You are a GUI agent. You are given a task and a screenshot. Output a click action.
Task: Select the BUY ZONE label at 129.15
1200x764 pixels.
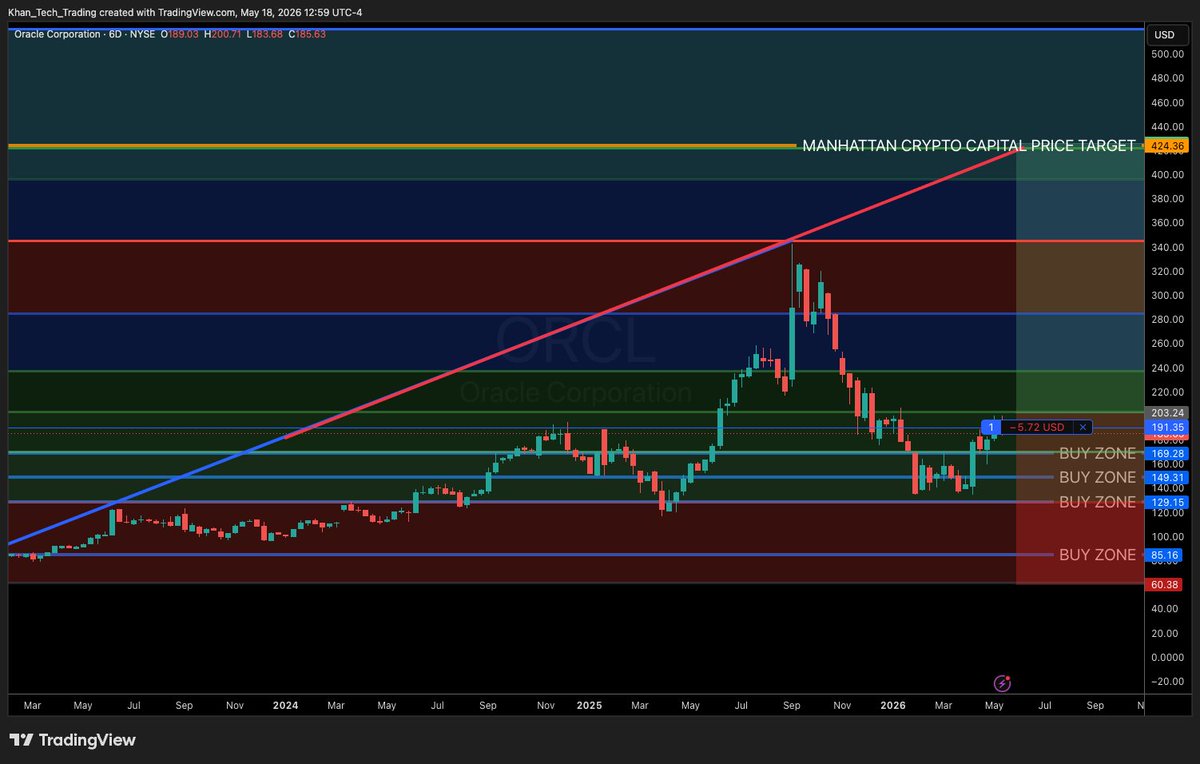[x=1097, y=501]
